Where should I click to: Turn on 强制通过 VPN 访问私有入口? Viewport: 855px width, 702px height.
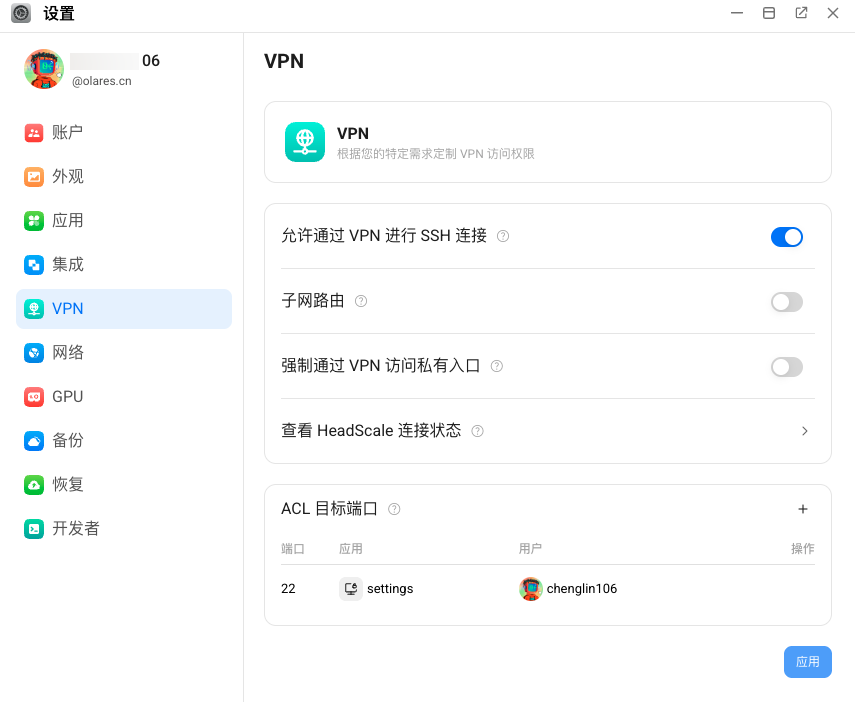[787, 367]
